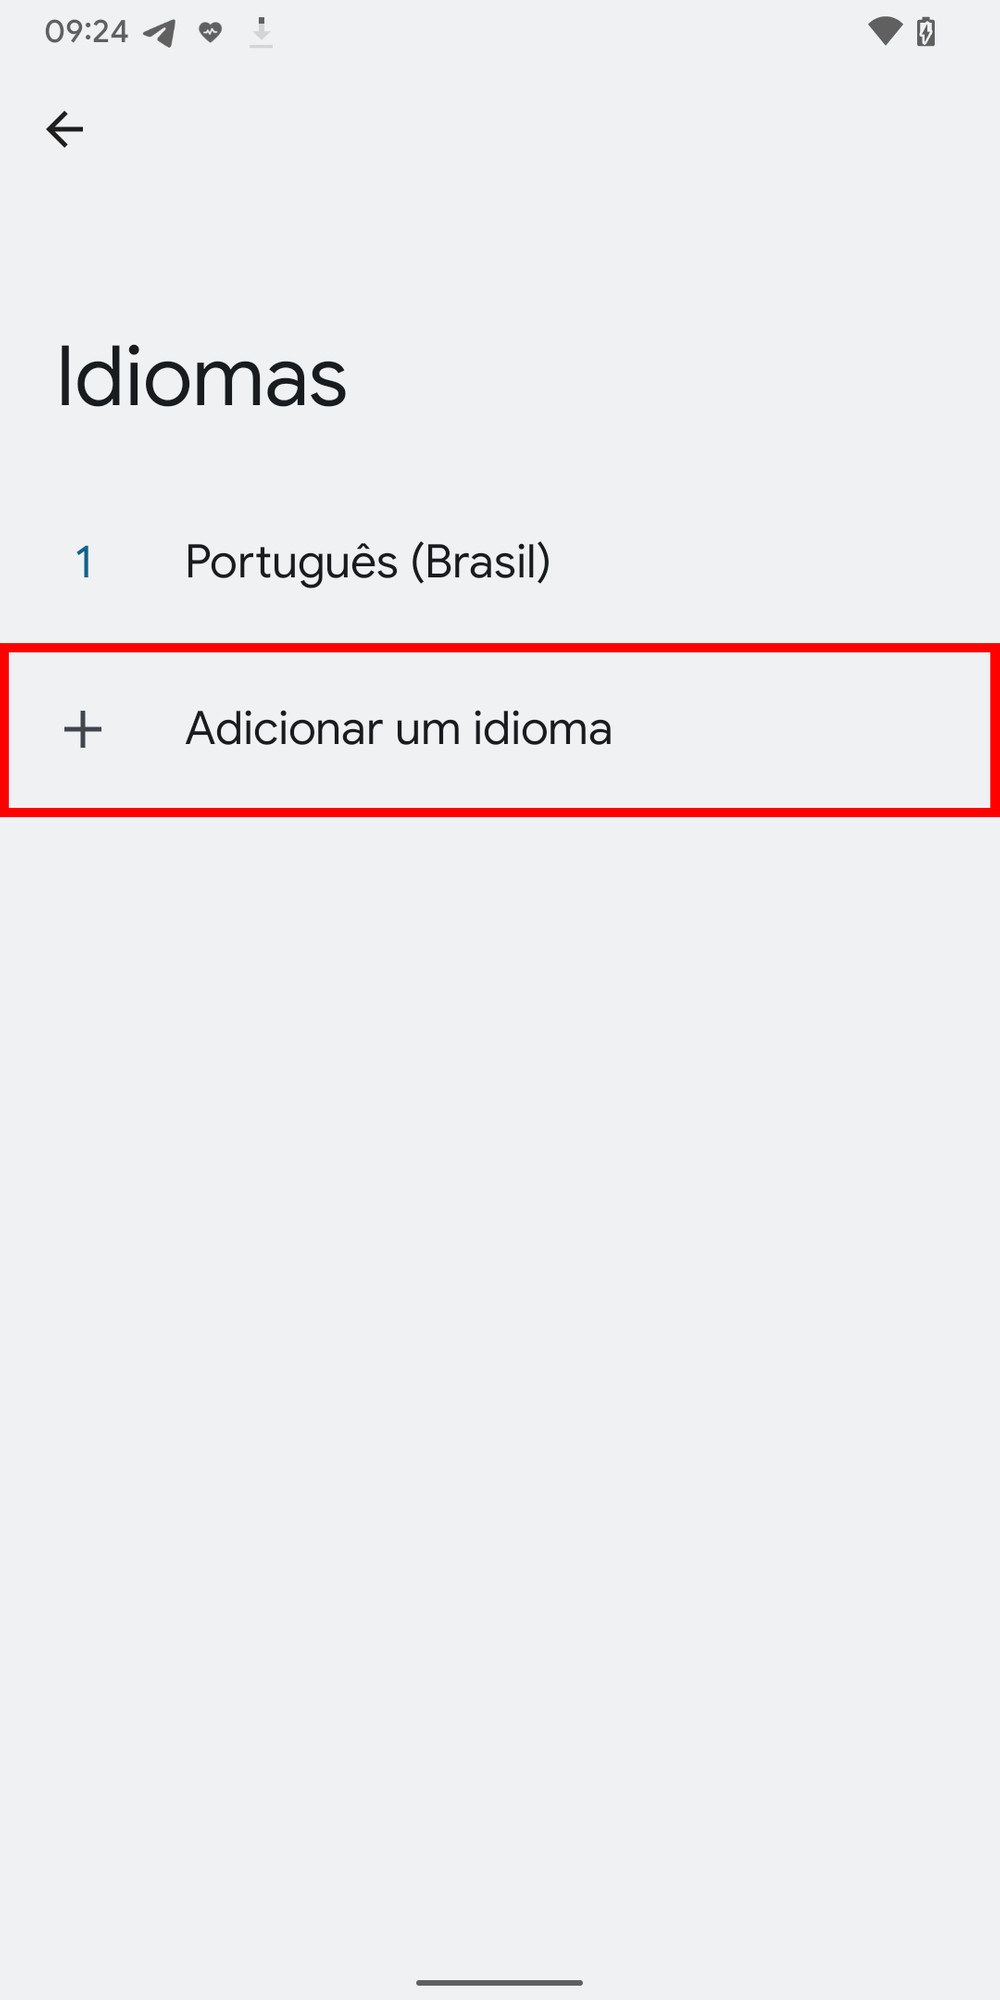Image resolution: width=1000 pixels, height=2000 pixels.
Task: Tap the letter "I" starting the Idiomas heading
Action: pyautogui.click(x=65, y=378)
